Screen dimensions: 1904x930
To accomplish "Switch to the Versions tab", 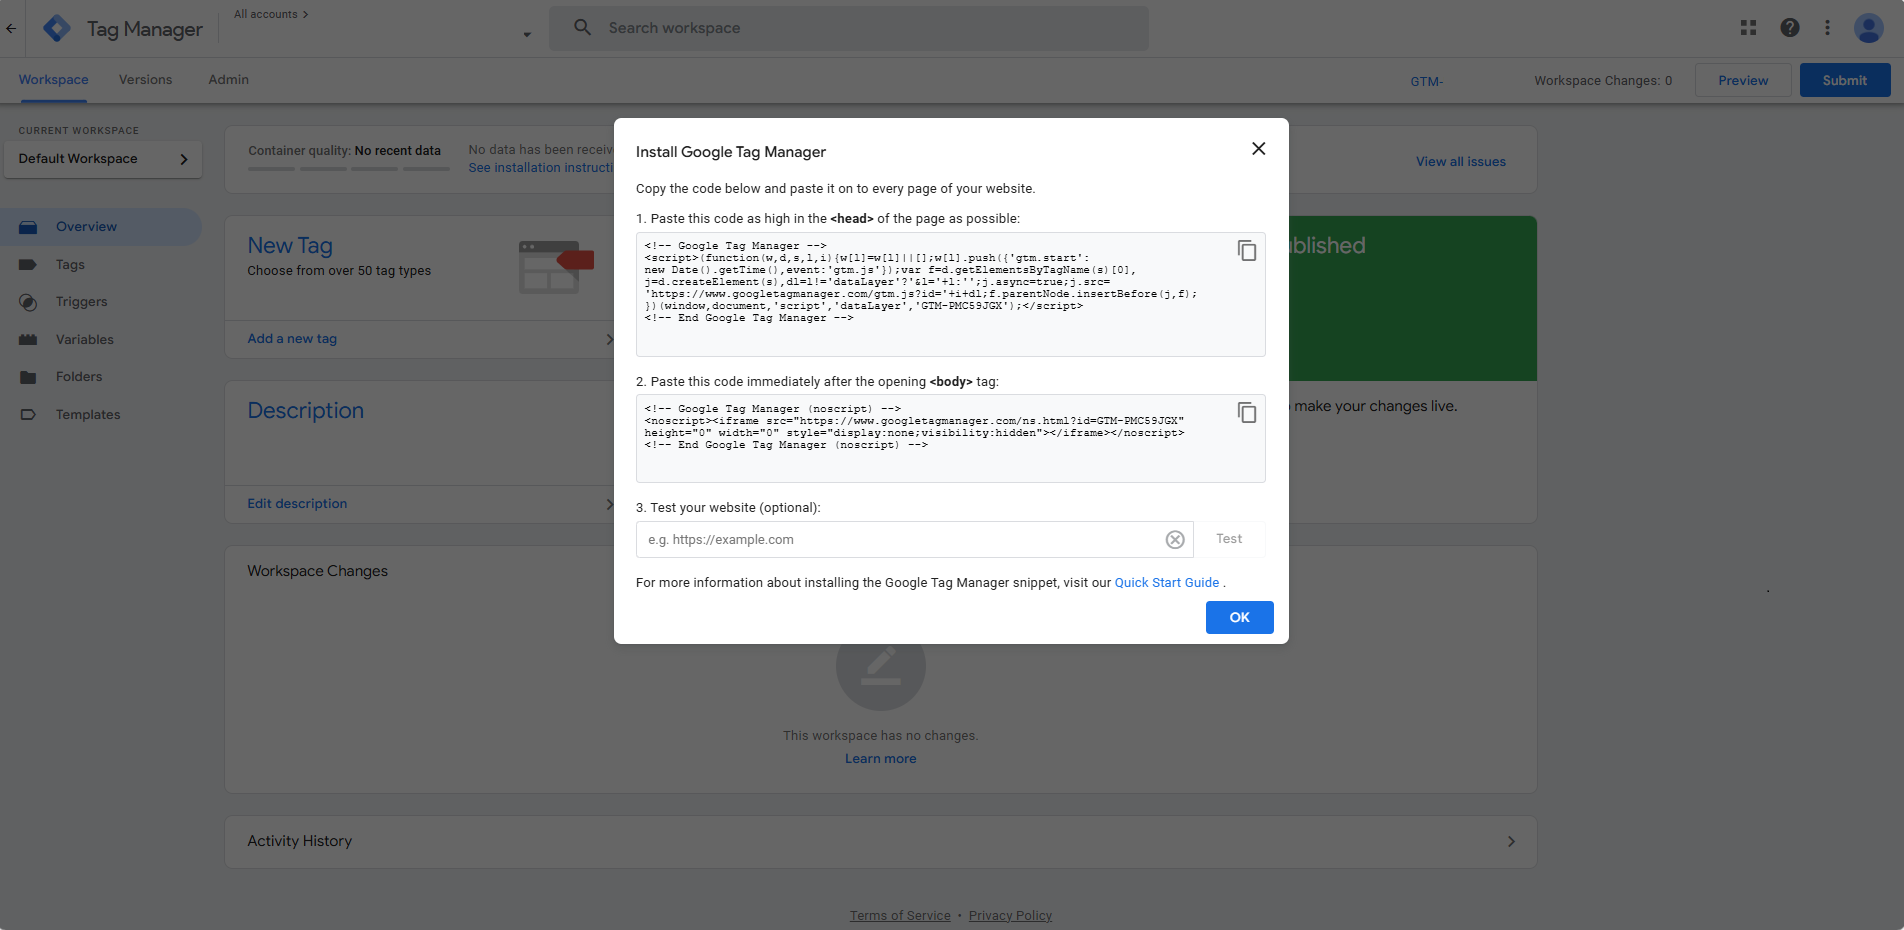I will (x=145, y=80).
